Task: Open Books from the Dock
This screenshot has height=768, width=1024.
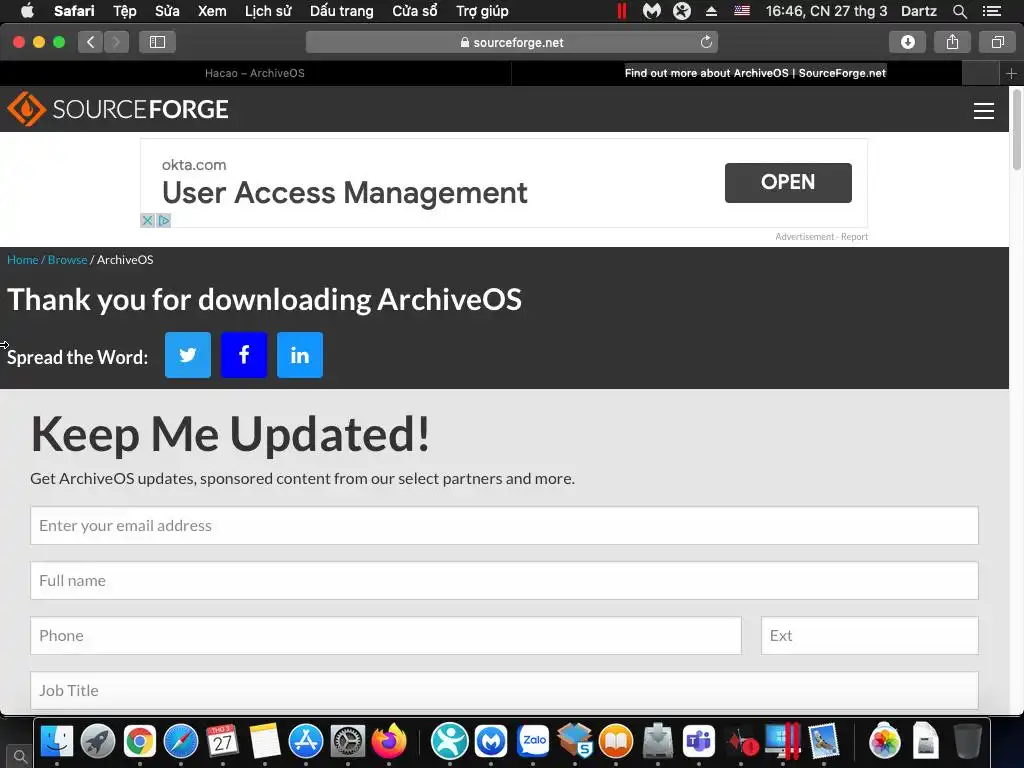Action: point(616,741)
